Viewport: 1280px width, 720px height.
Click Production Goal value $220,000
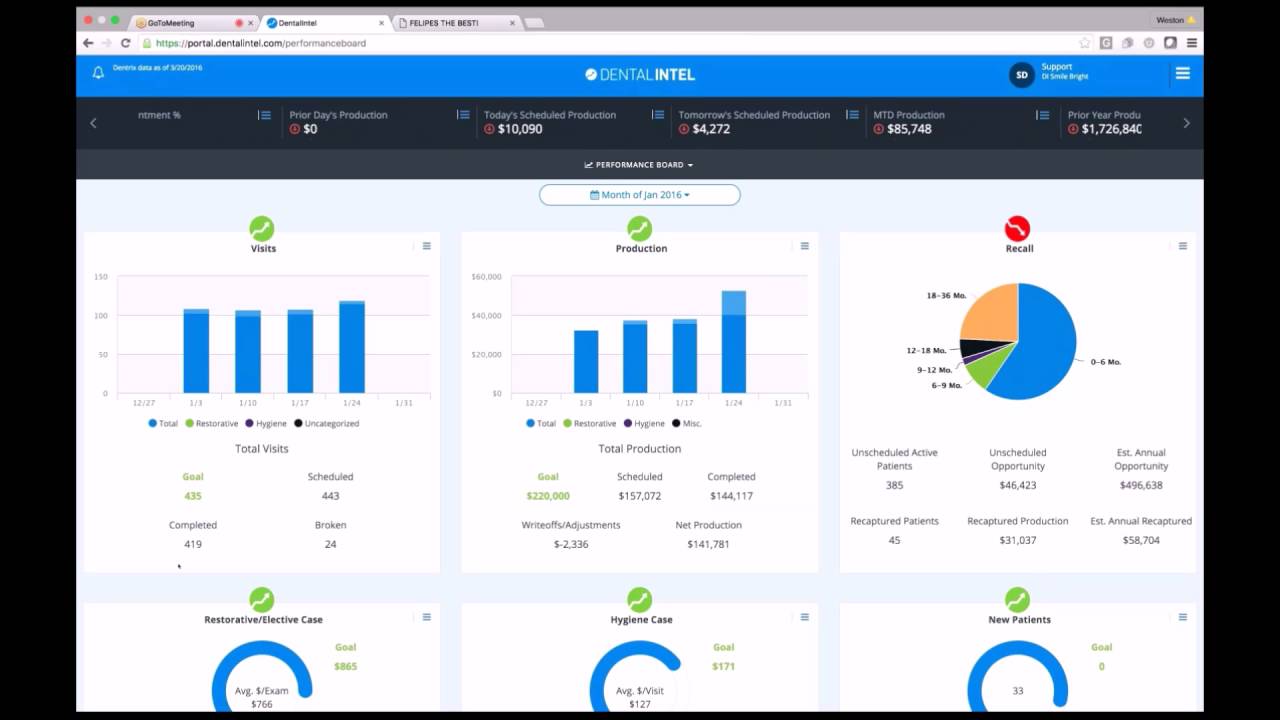click(x=548, y=496)
